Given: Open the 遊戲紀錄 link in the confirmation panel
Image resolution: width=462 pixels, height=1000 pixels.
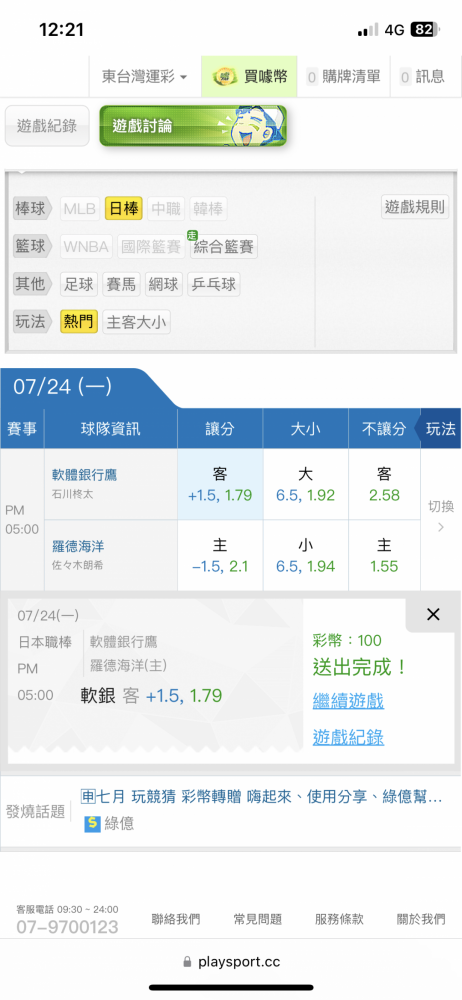Looking at the screenshot, I should 348,738.
